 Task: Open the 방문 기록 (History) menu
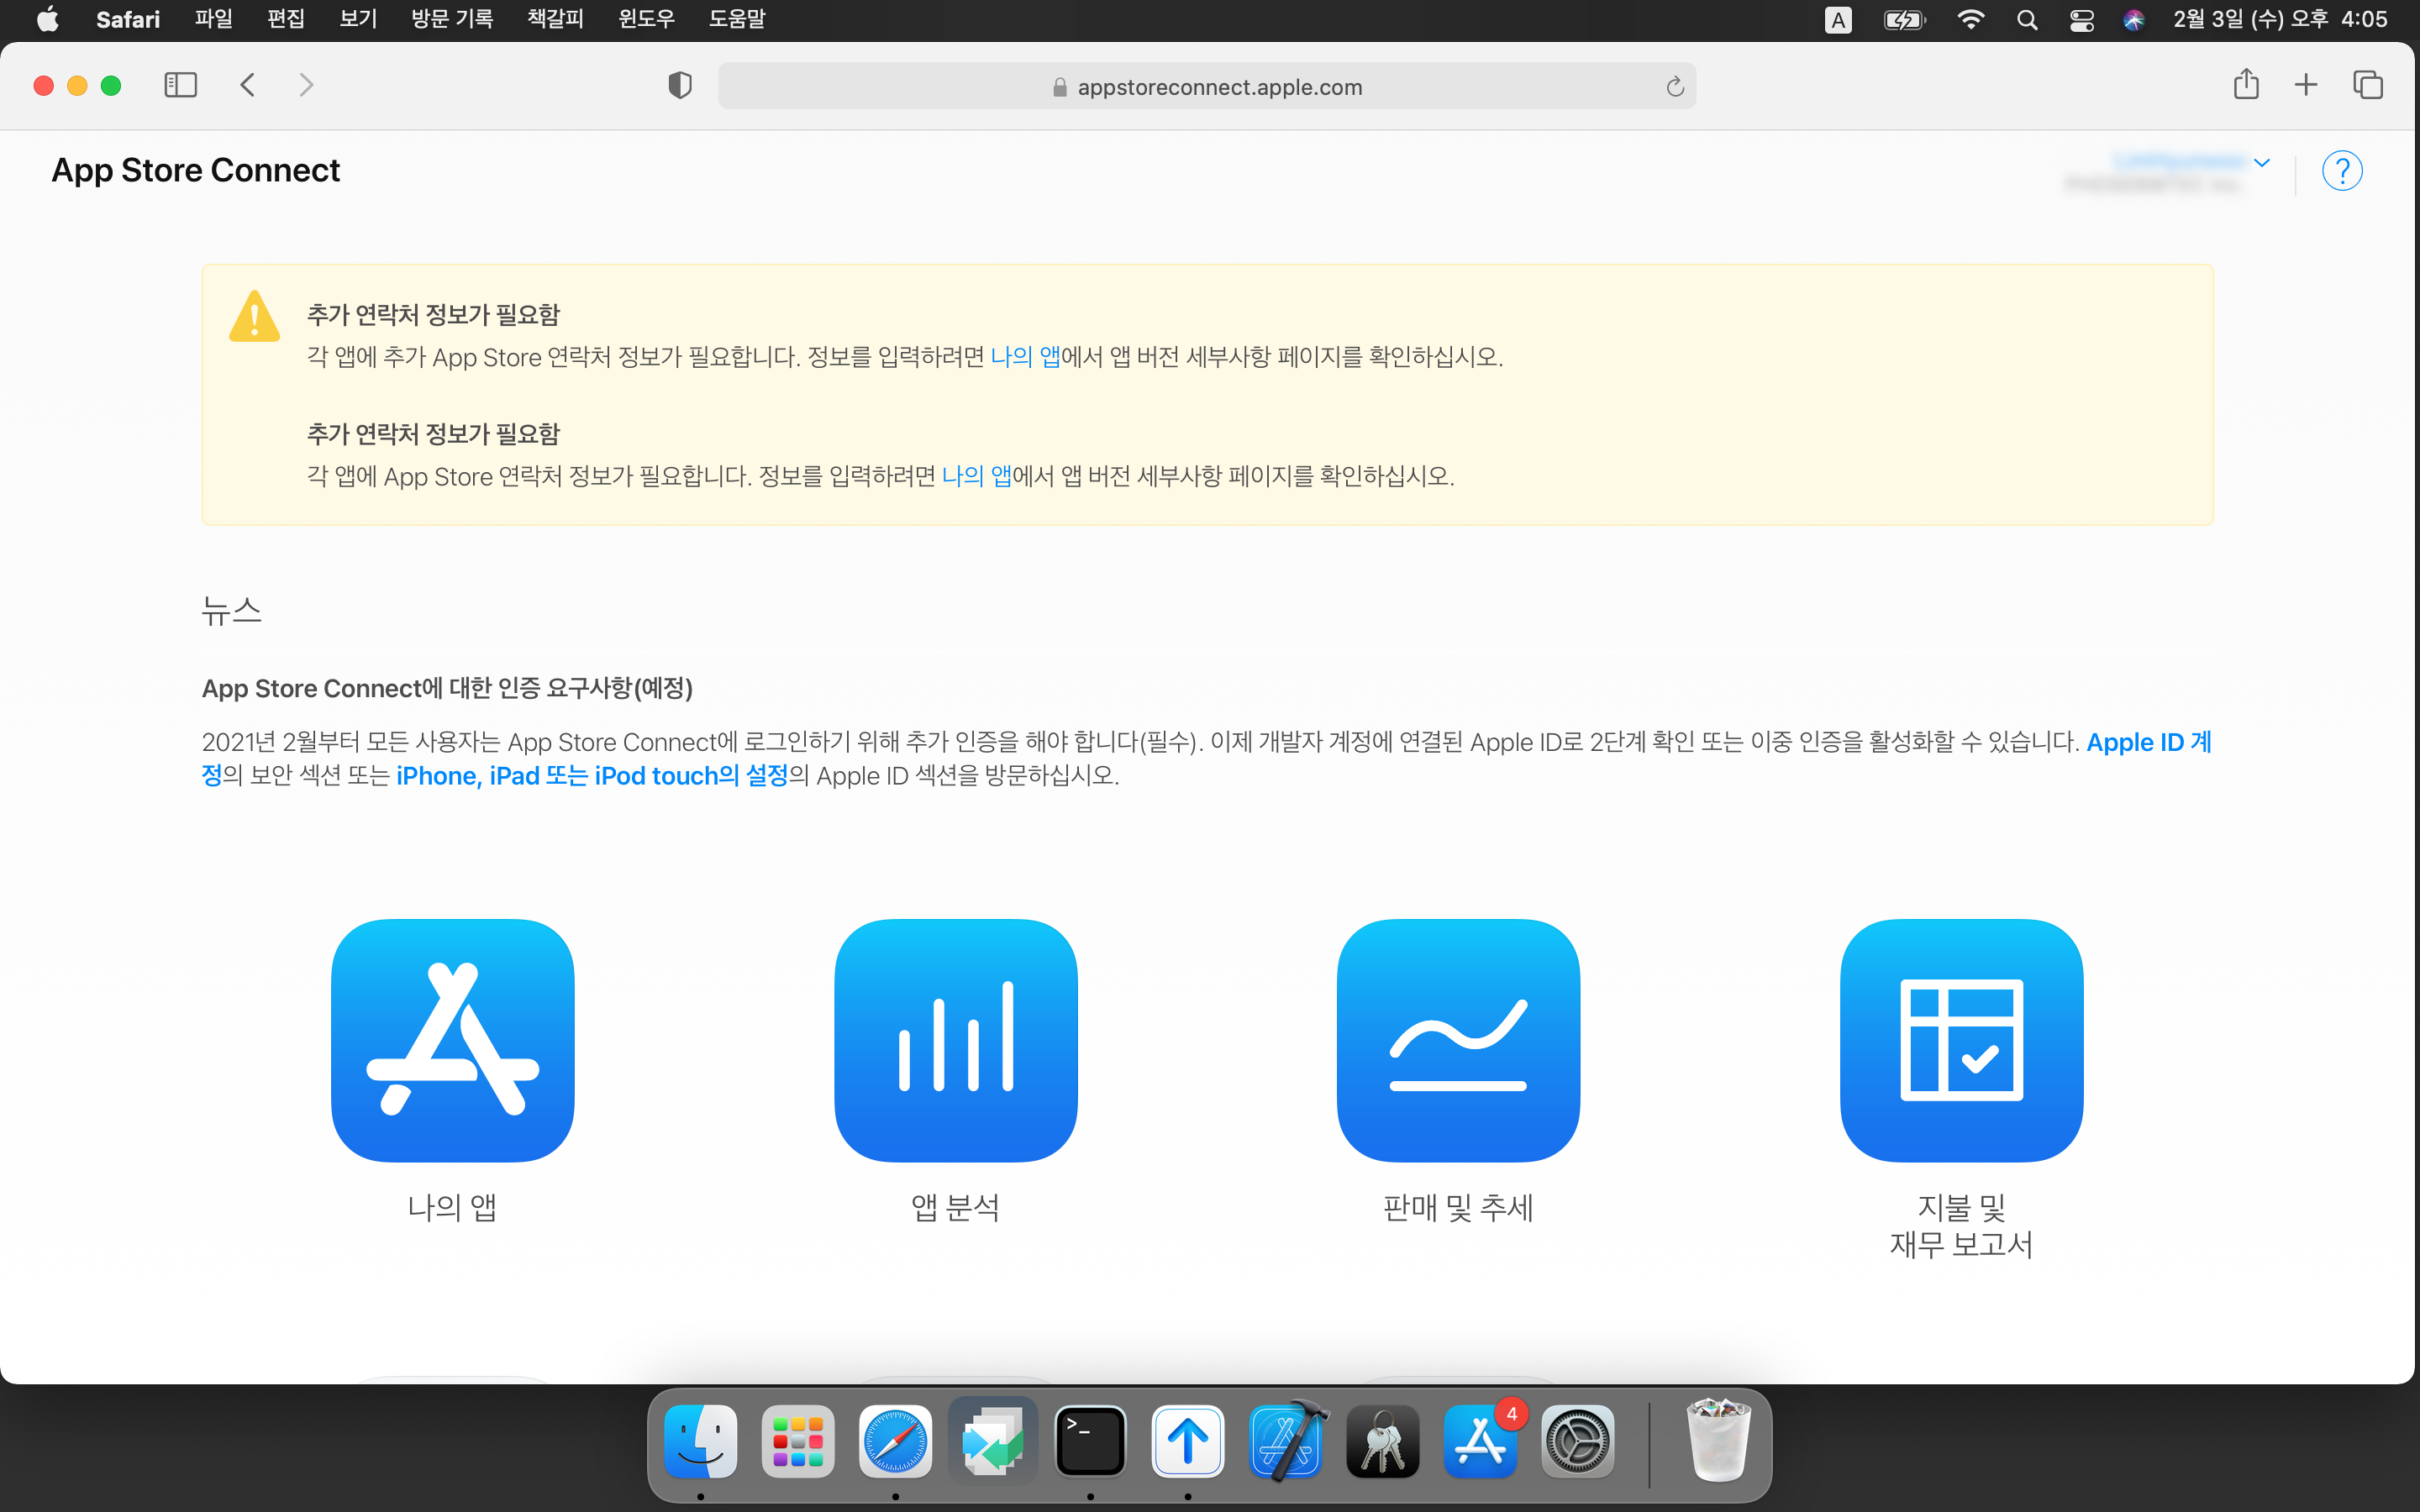coord(452,19)
